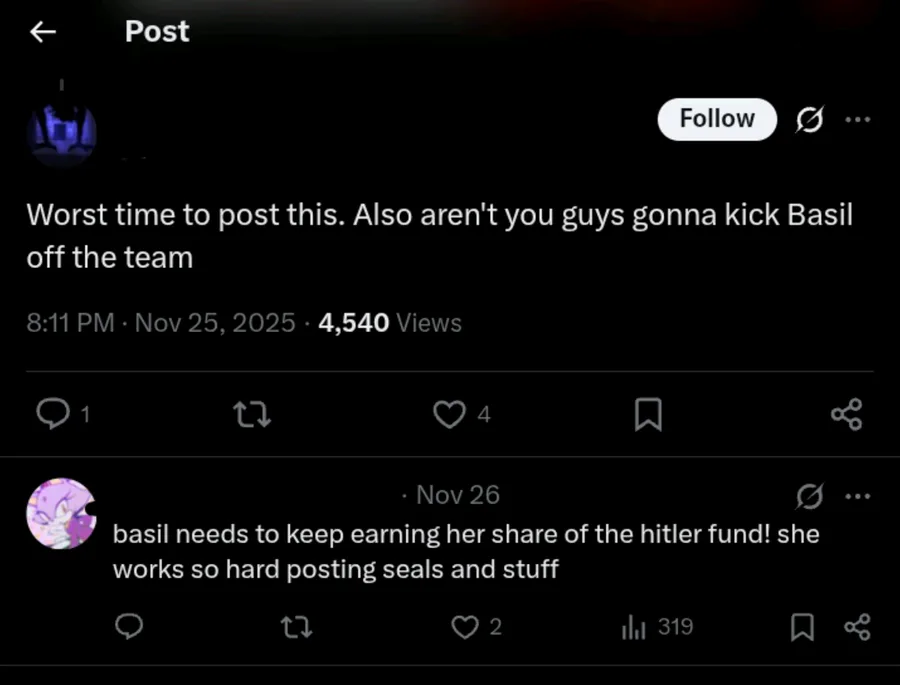Click the Grok icon on main post
The image size is (900, 685).
[x=808, y=120]
